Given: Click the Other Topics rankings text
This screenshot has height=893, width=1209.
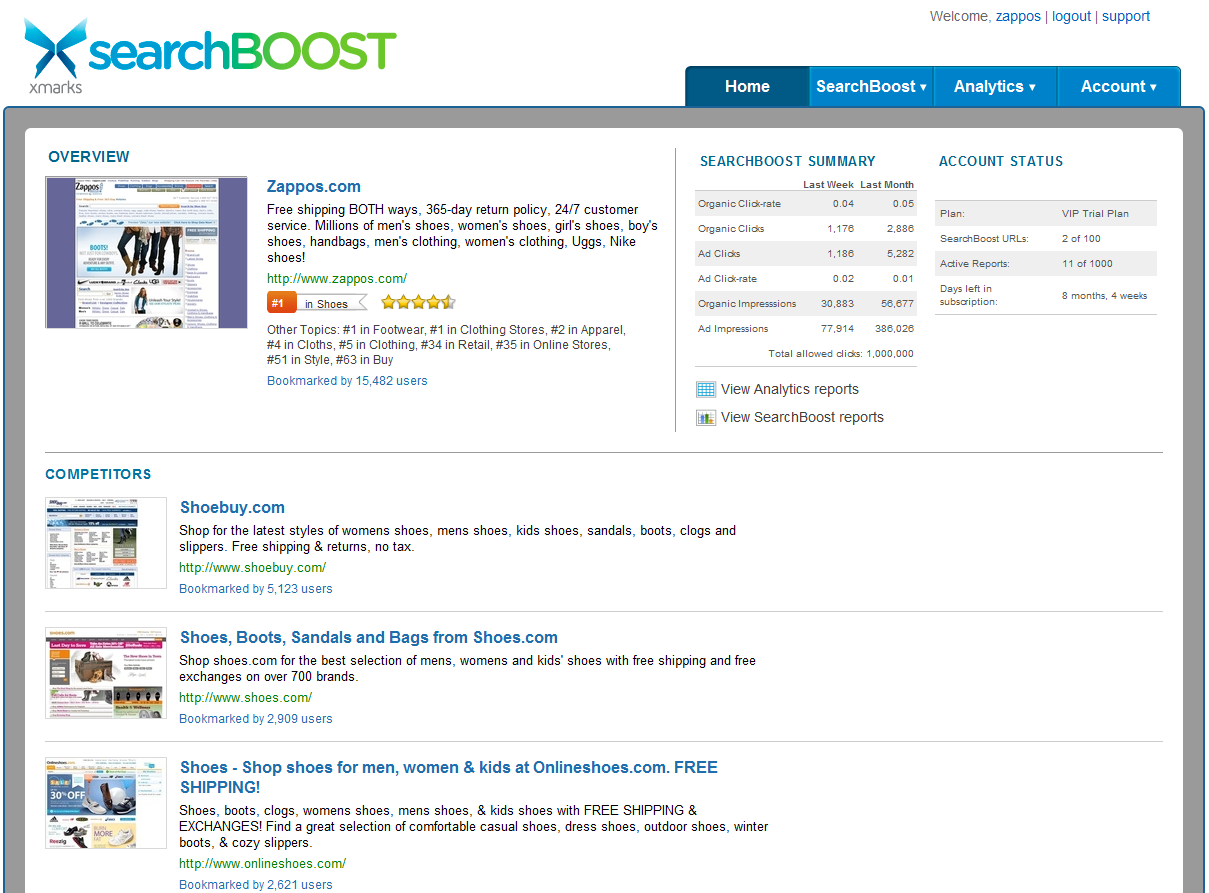Looking at the screenshot, I should (x=446, y=345).
